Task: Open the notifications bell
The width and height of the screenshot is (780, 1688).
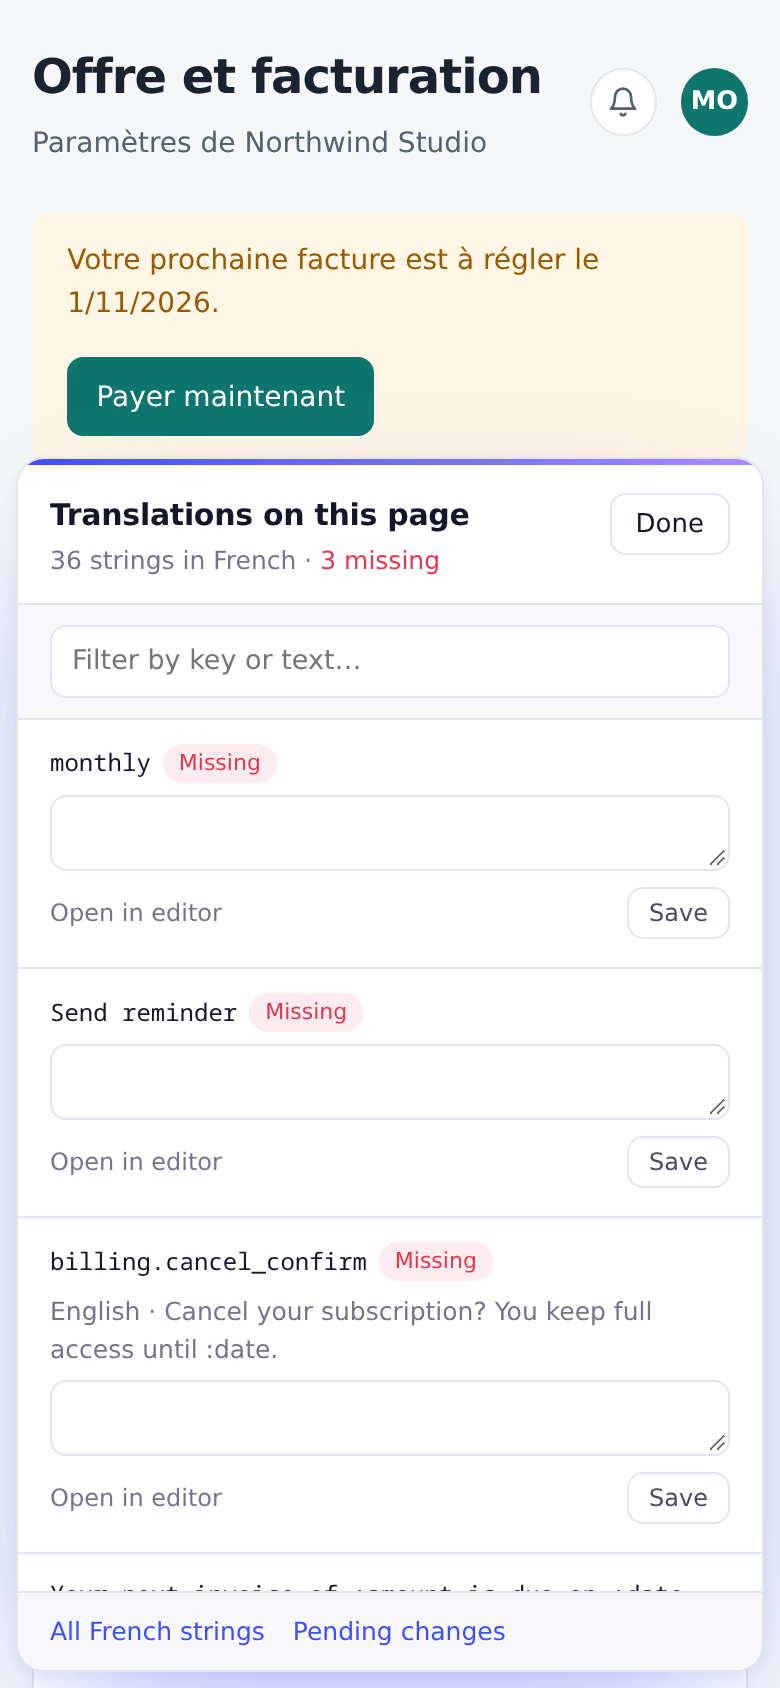Action: [623, 101]
